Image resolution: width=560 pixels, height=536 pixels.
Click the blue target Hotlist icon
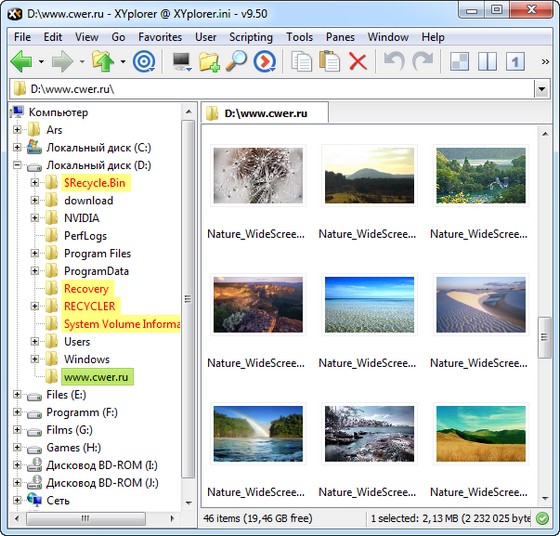click(144, 62)
